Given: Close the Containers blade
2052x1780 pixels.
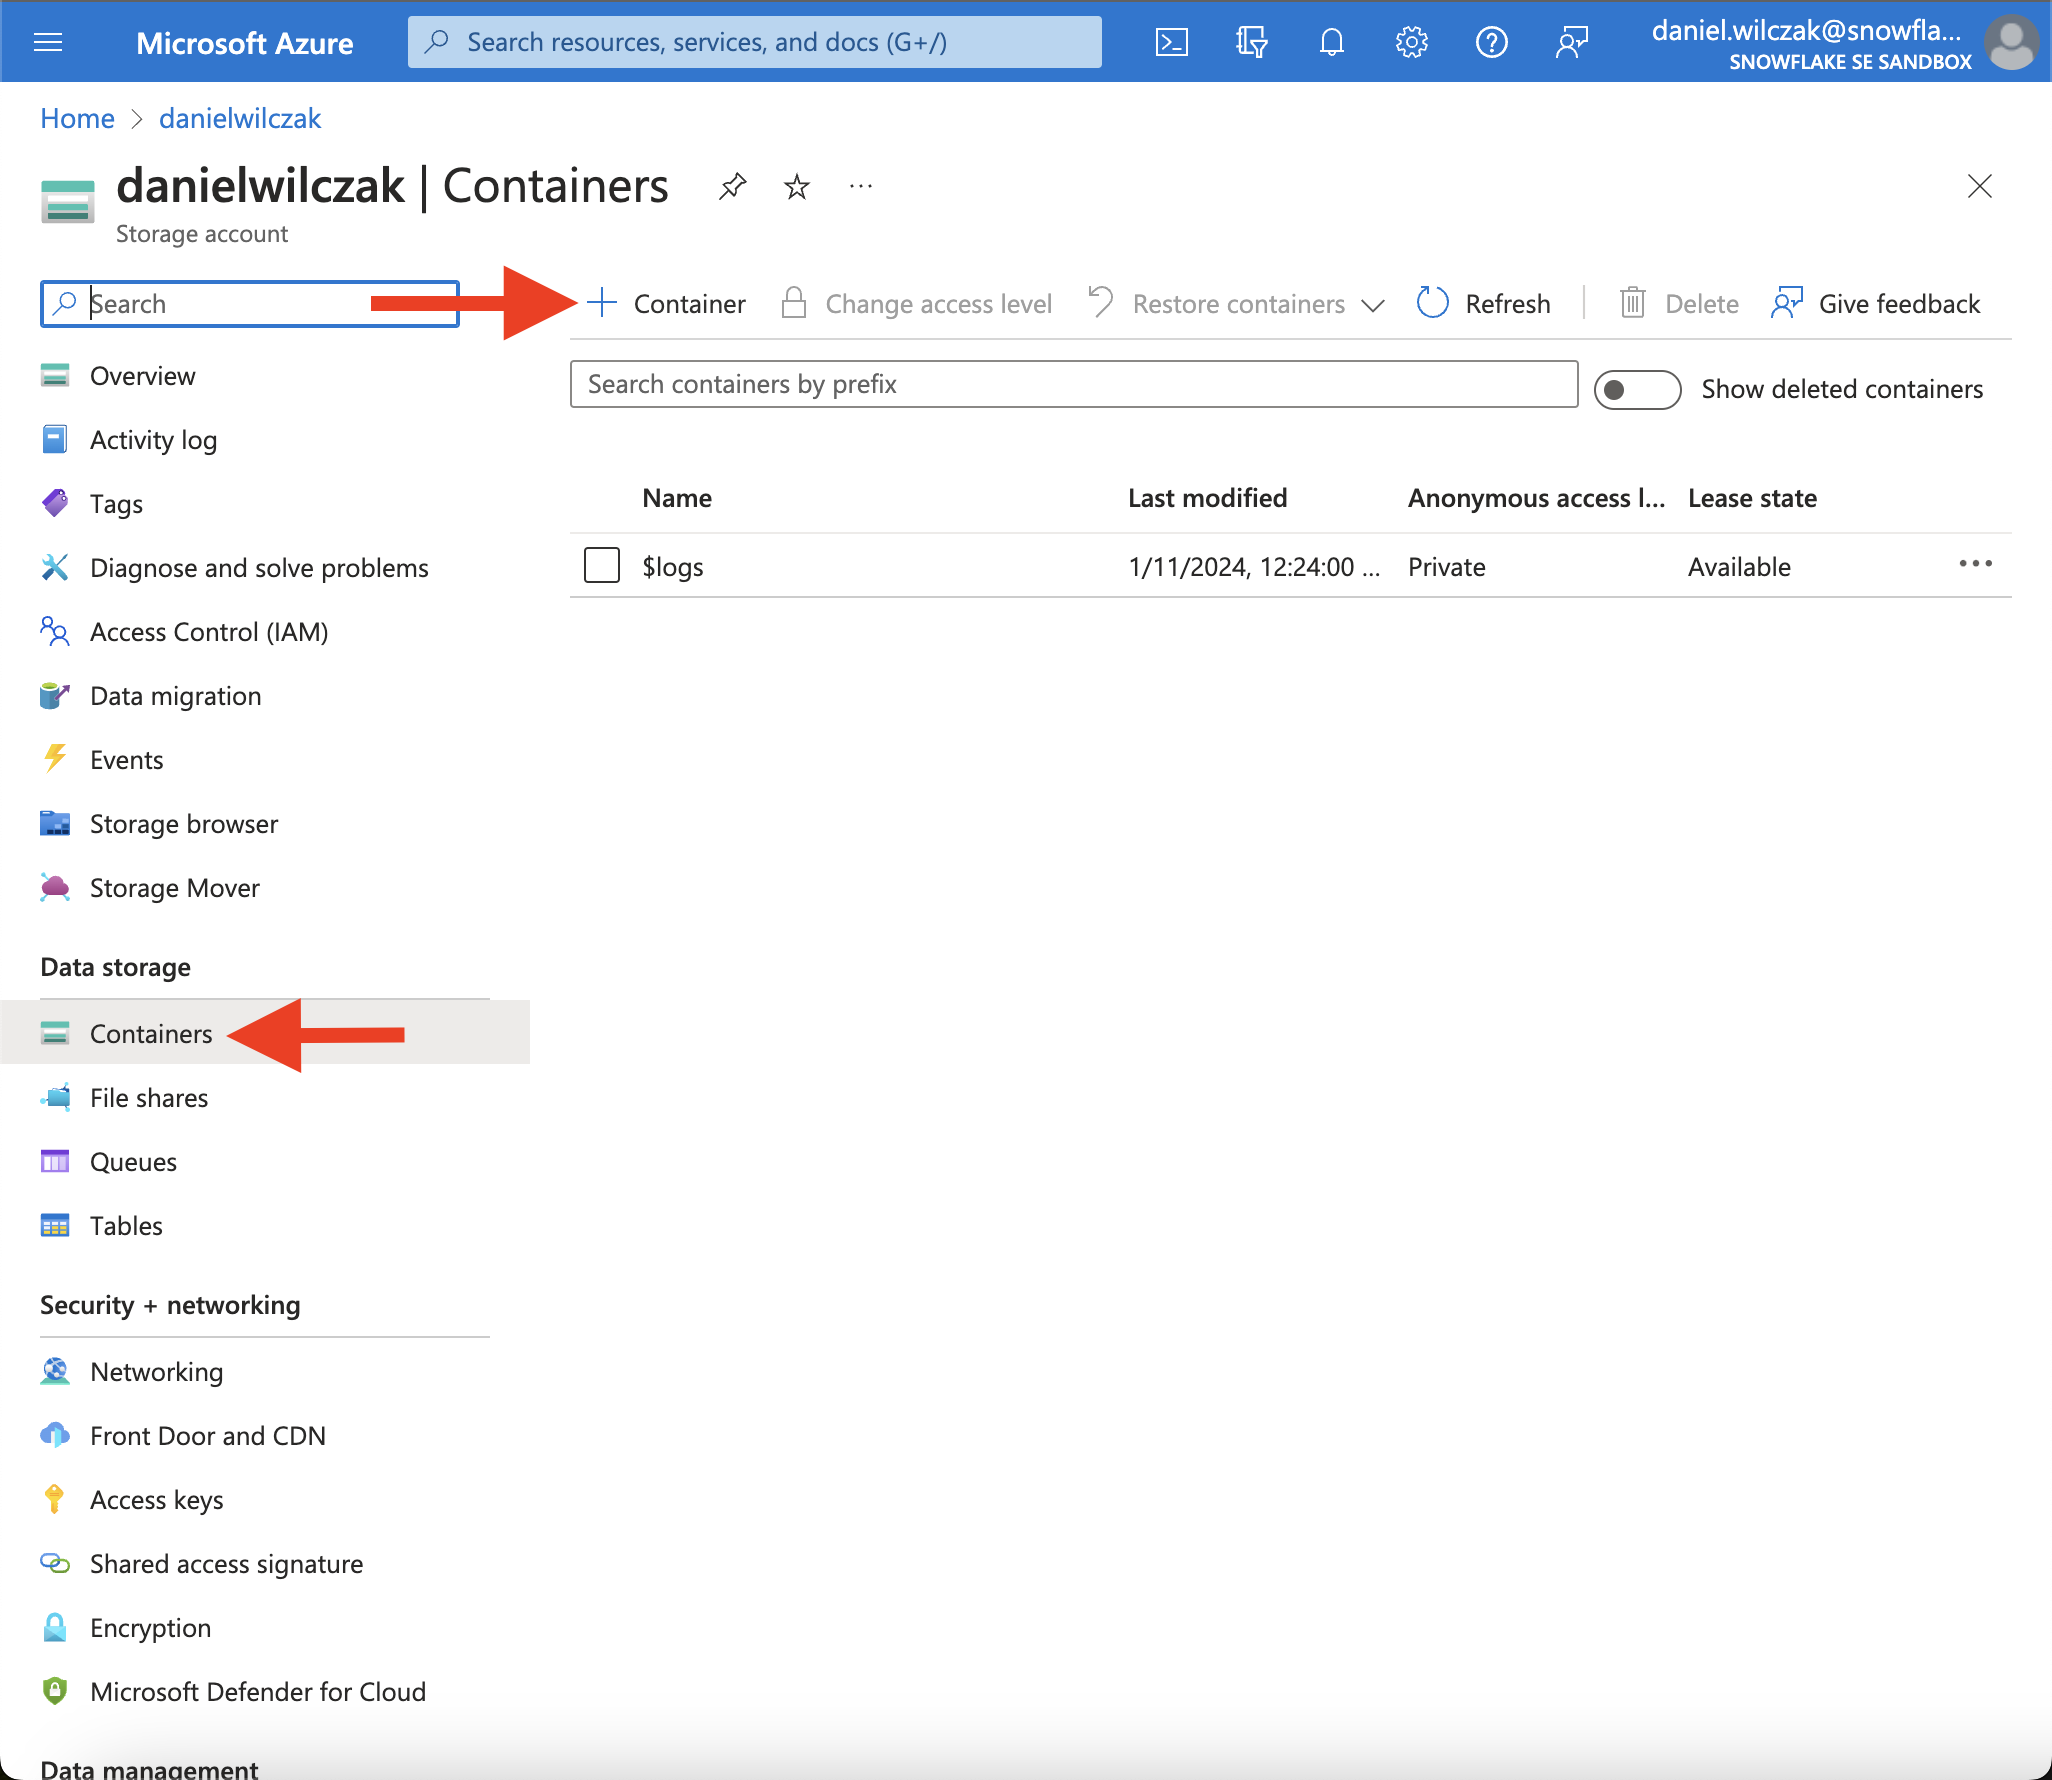Looking at the screenshot, I should (x=1980, y=186).
